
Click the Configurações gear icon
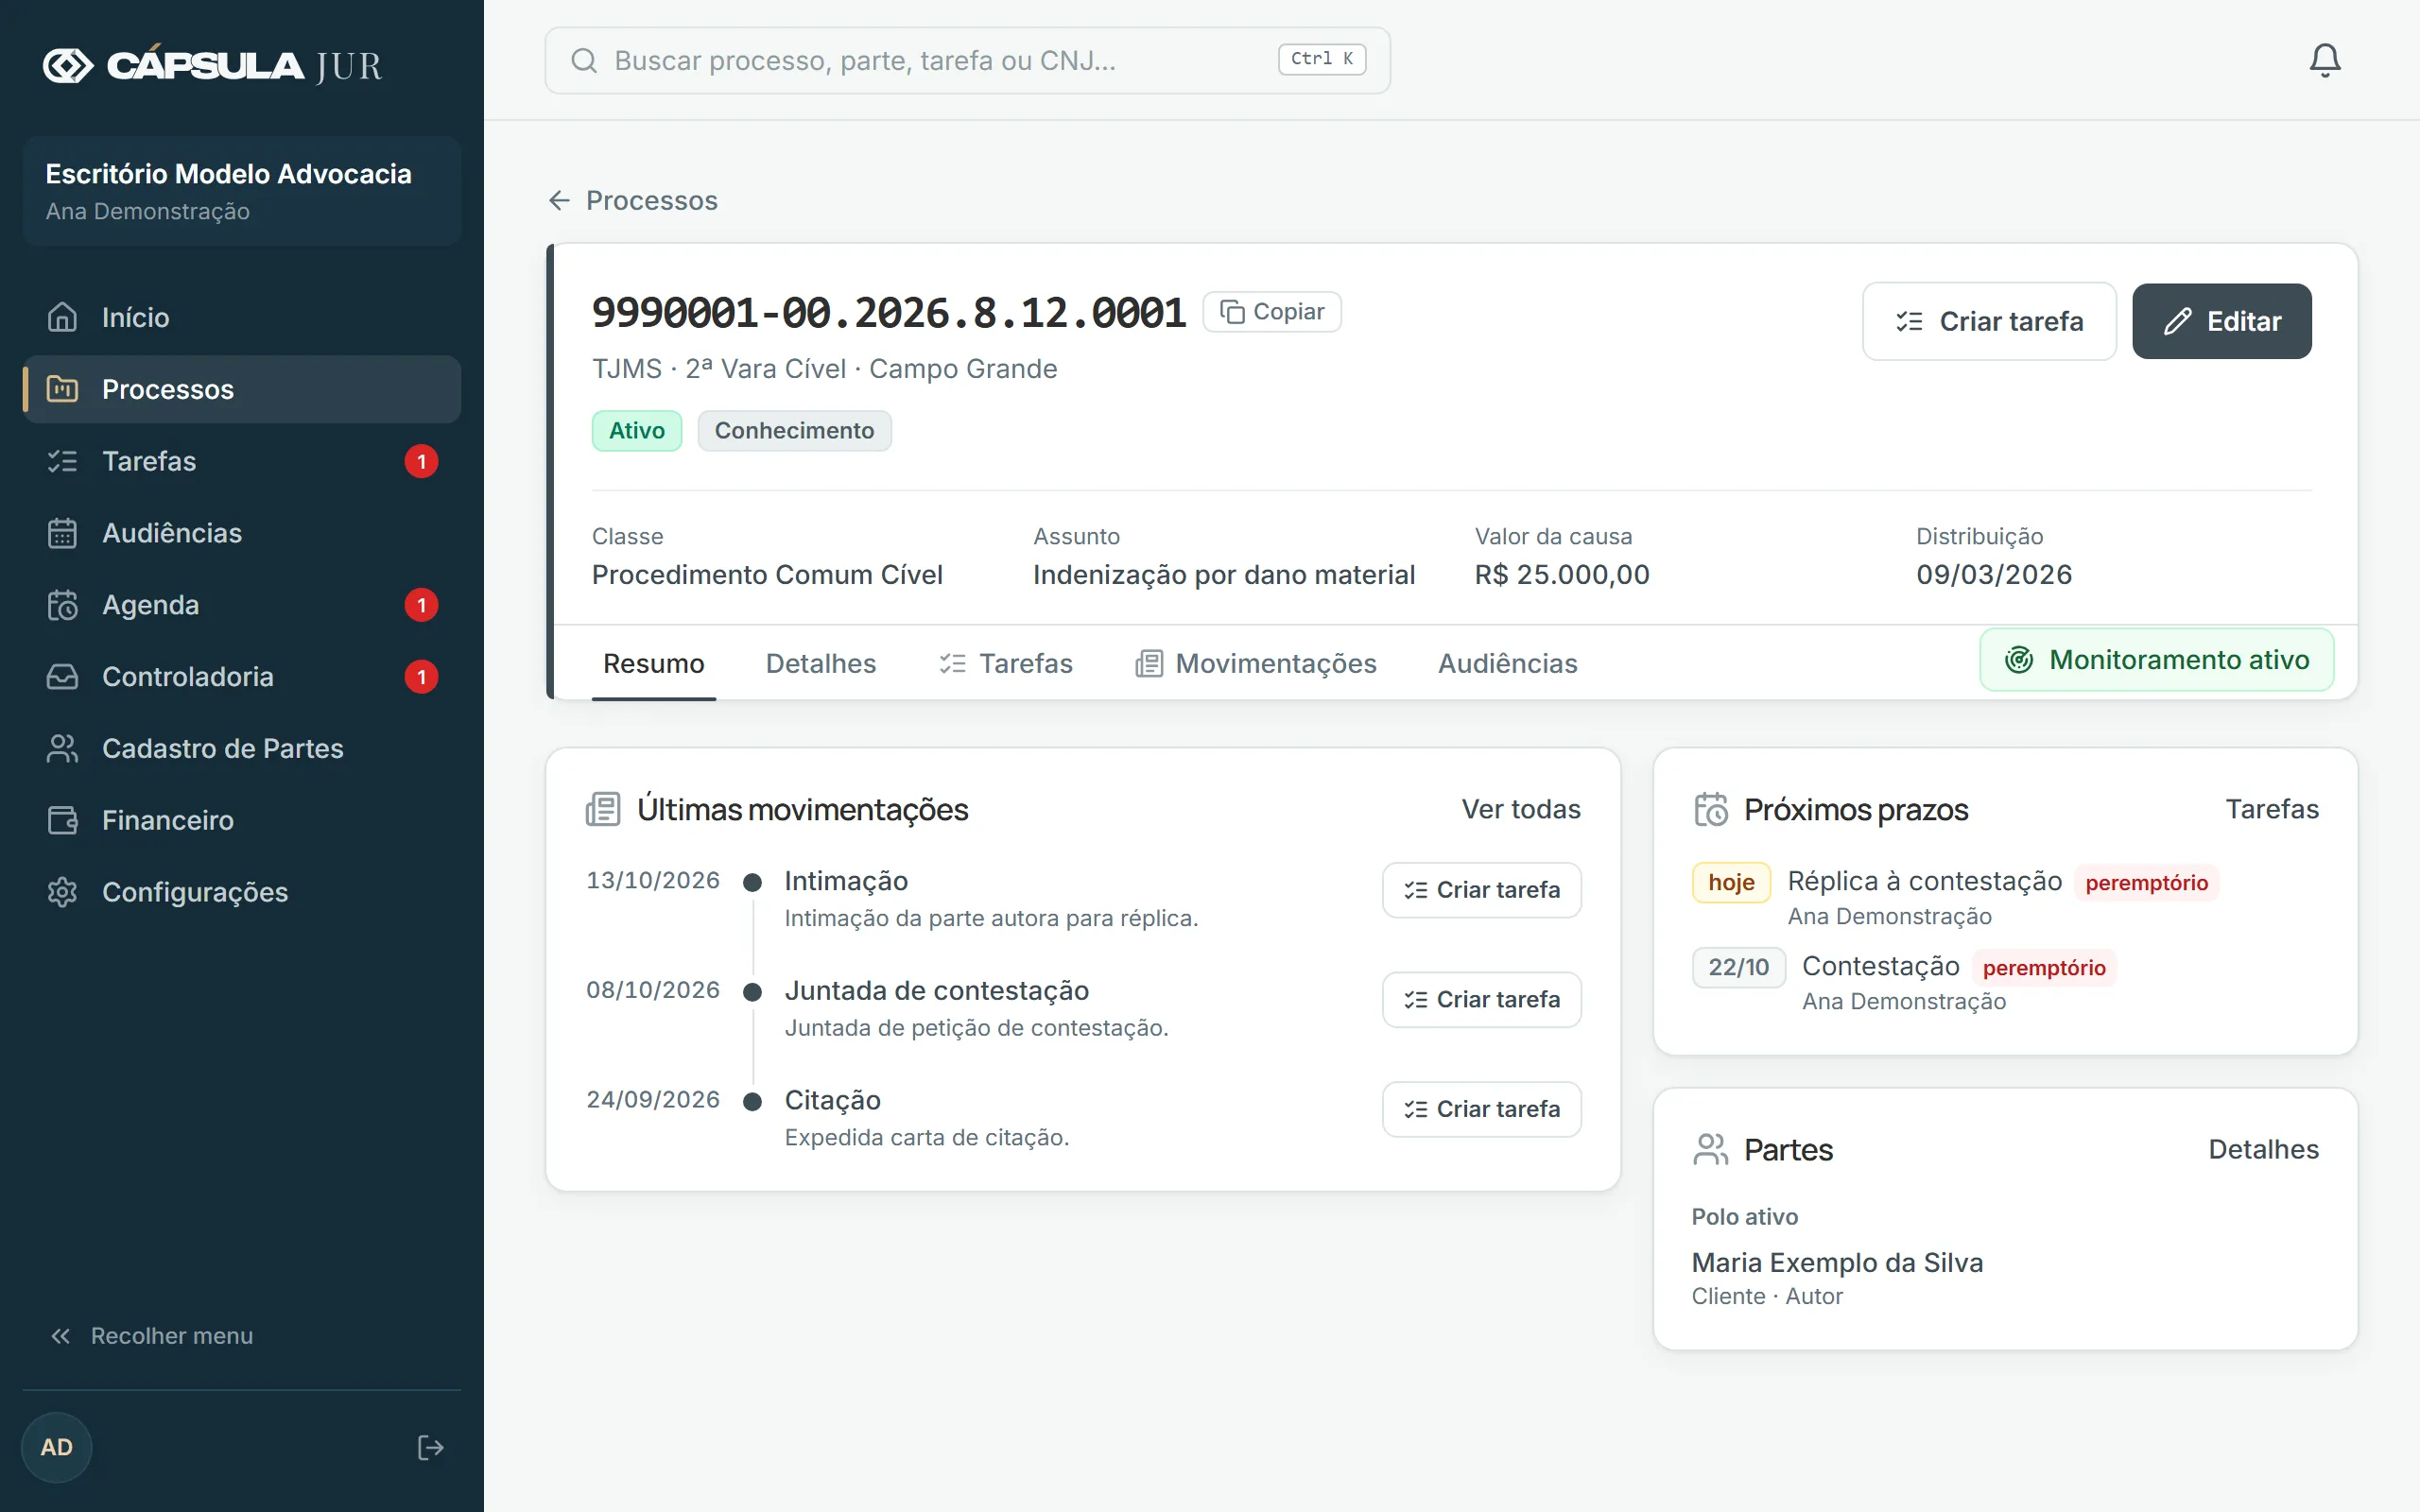(62, 892)
